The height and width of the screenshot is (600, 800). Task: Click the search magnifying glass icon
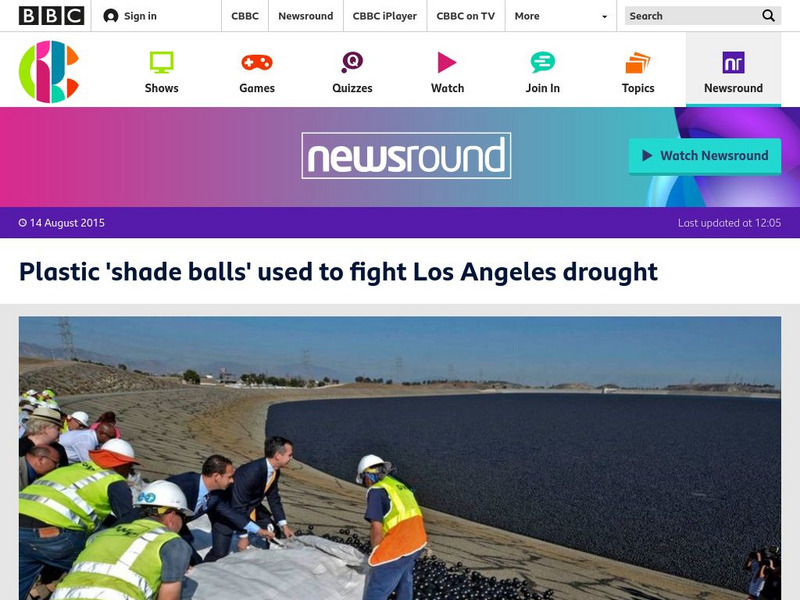pyautogui.click(x=768, y=16)
